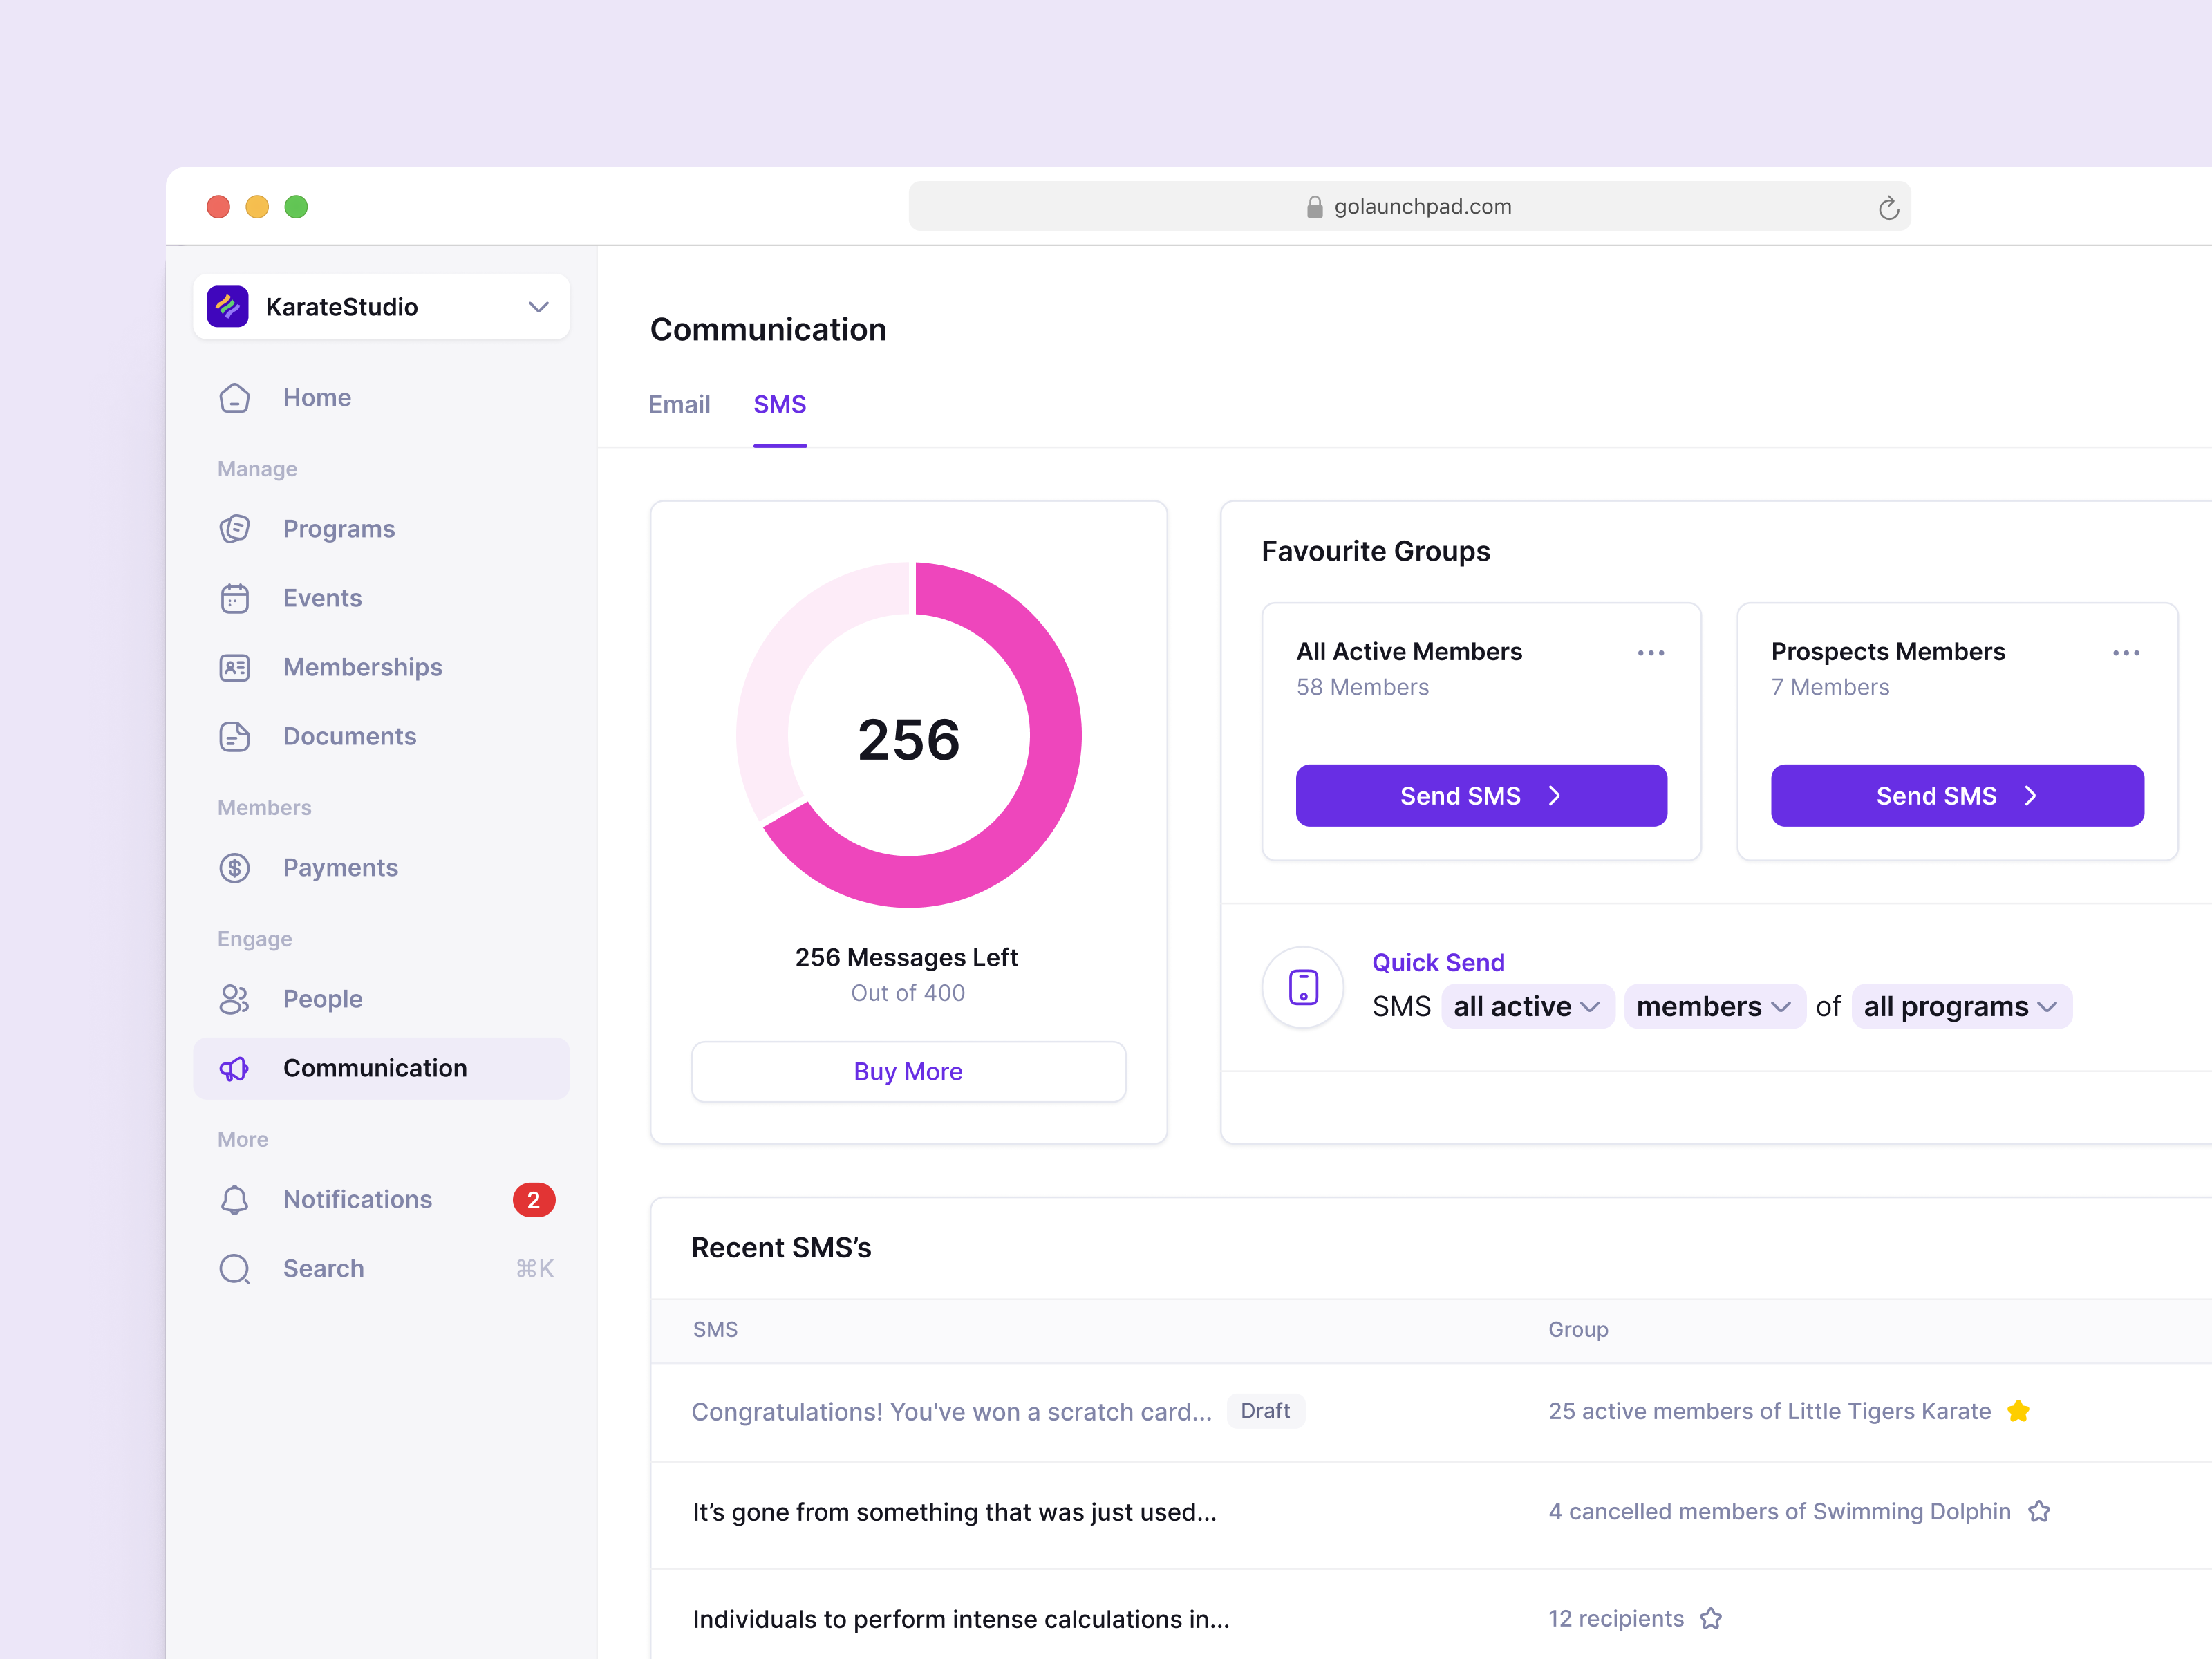Open the 'all programs' Quick Send dropdown

pyautogui.click(x=1961, y=1006)
